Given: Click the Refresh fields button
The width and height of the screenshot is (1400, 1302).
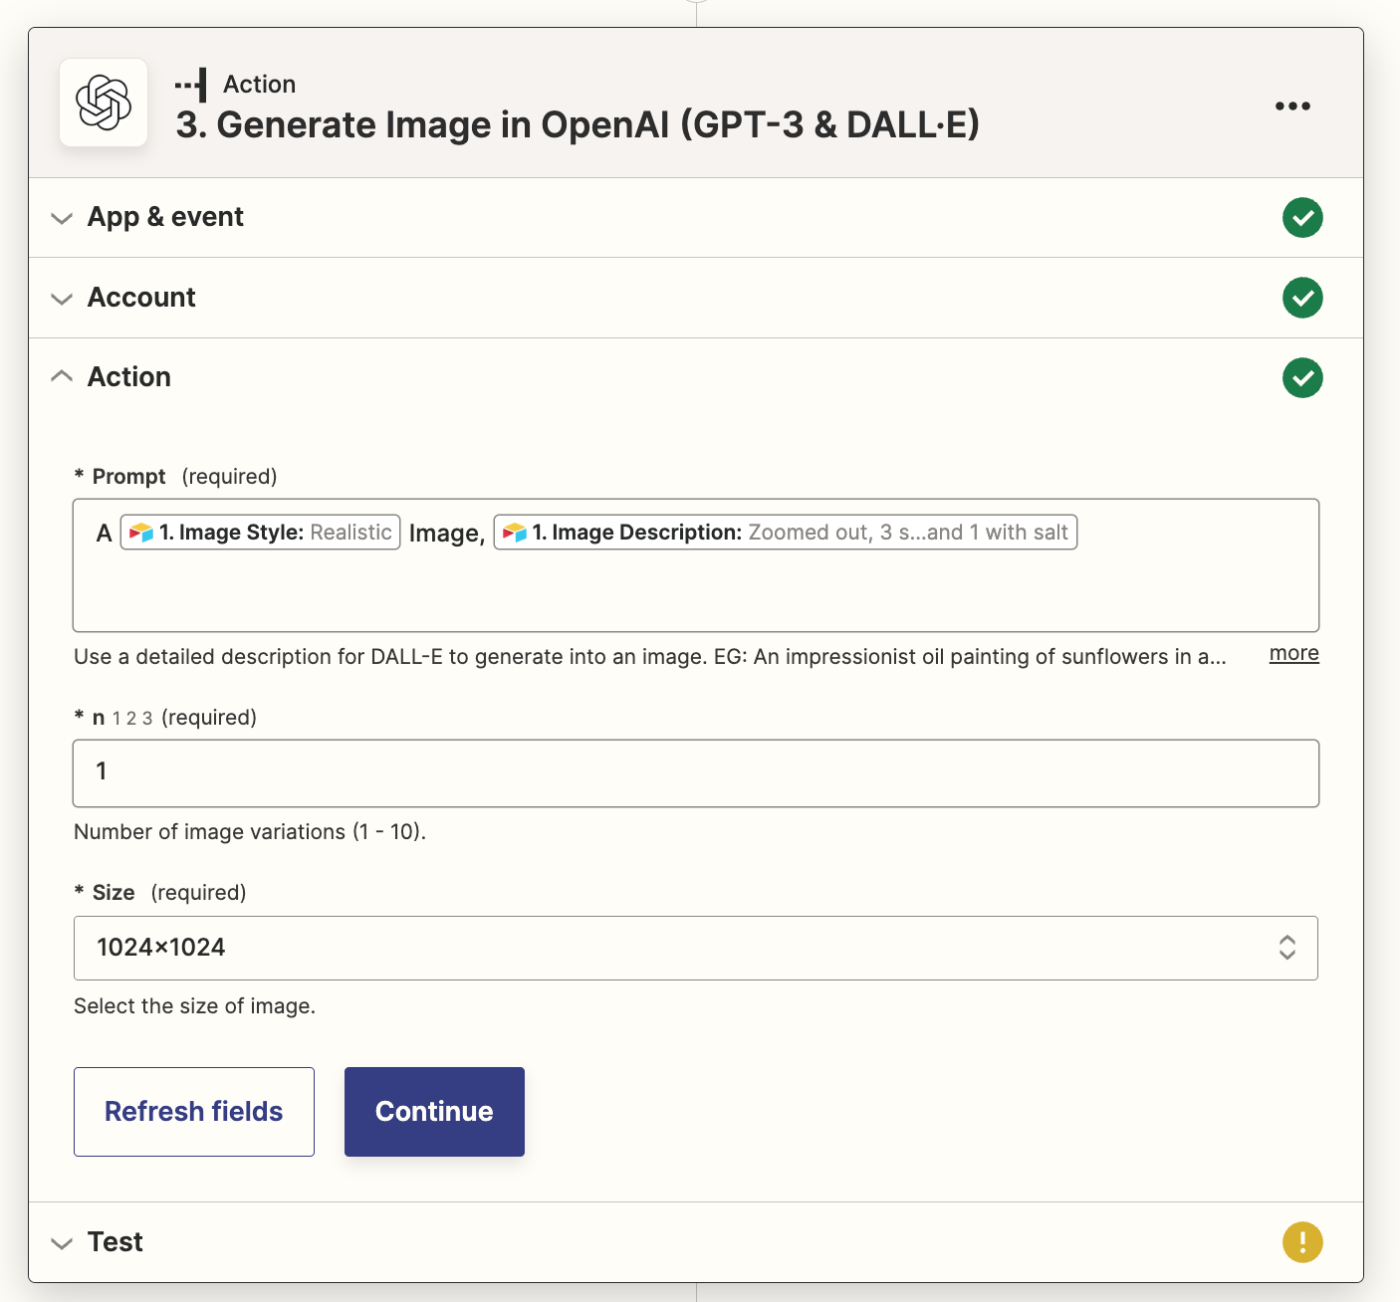Looking at the screenshot, I should (x=194, y=1112).
